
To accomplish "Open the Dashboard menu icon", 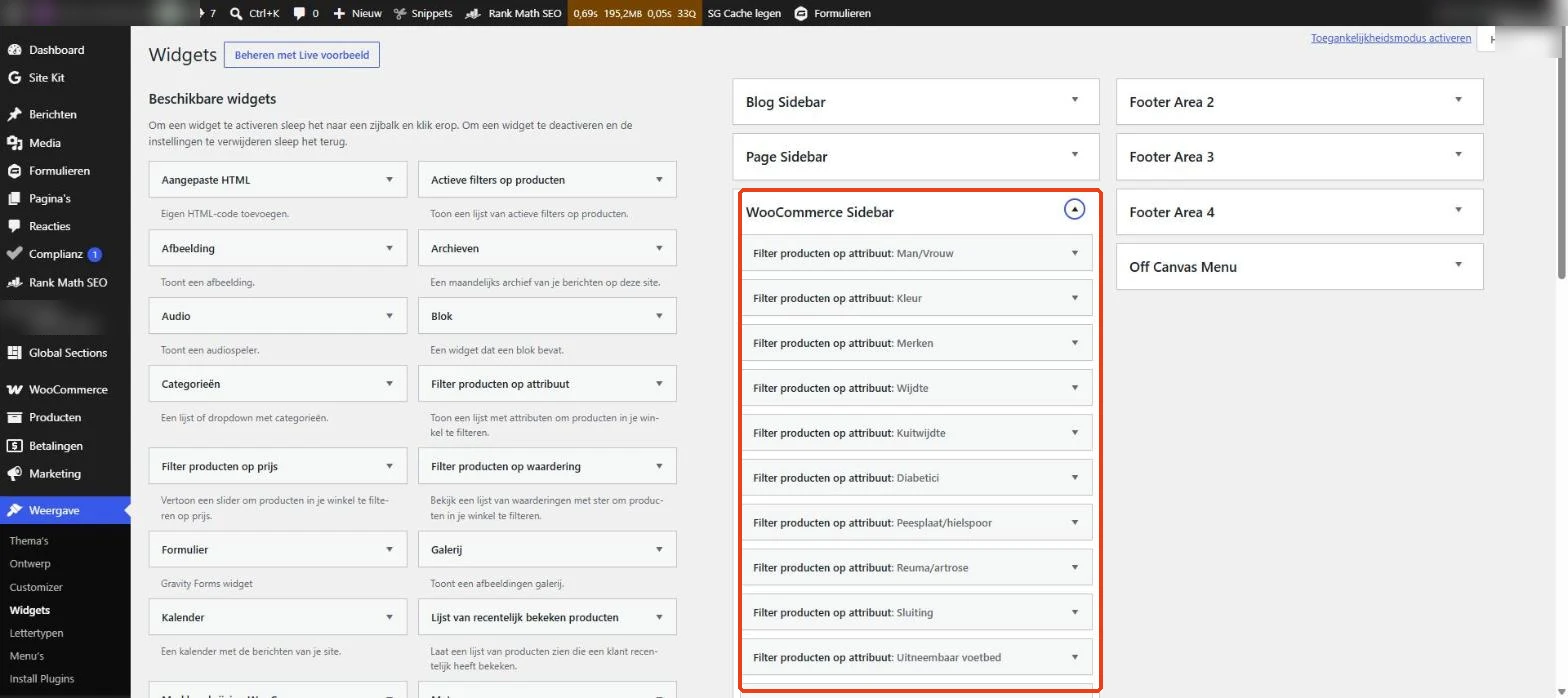I will pos(14,50).
